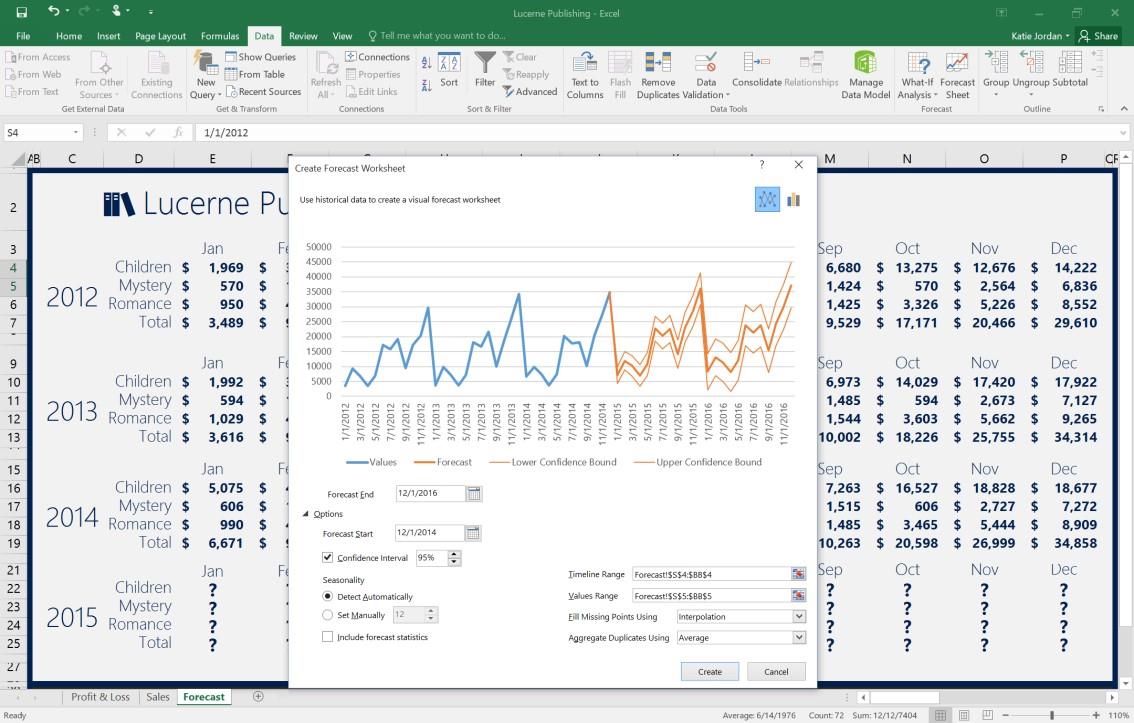Toggle the Filter funnel
1134x723 pixels.
485,70
